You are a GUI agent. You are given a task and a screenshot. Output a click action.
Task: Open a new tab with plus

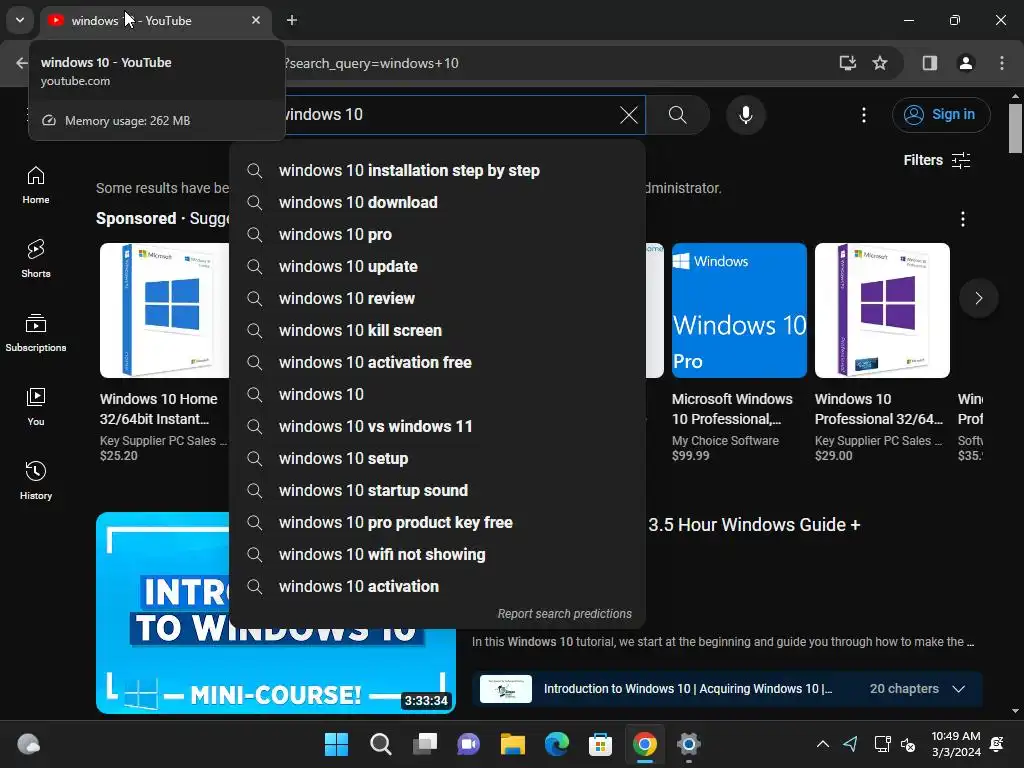292,20
